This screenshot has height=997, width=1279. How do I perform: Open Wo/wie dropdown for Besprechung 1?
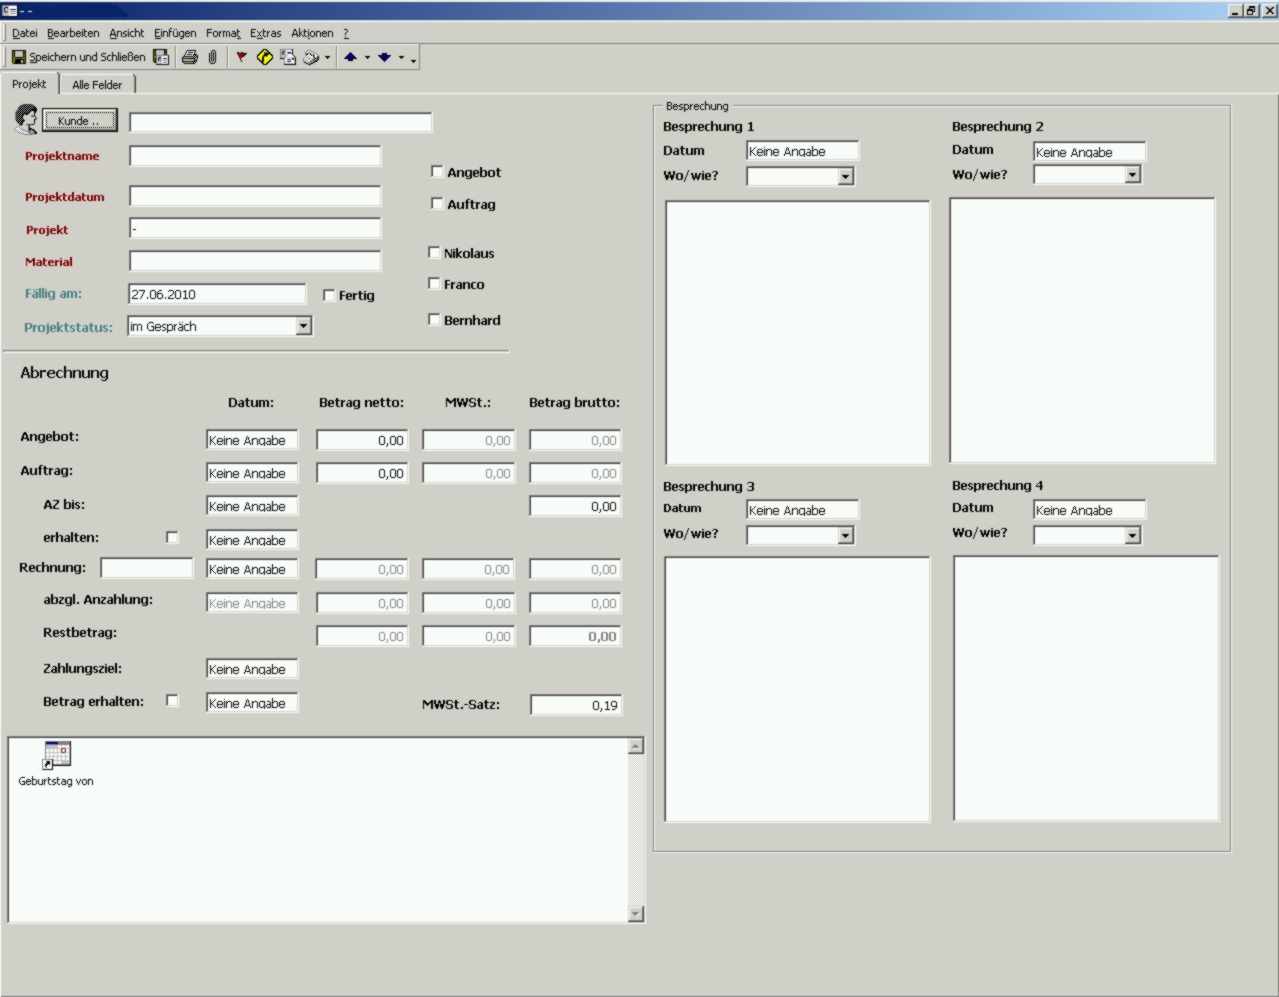point(846,177)
